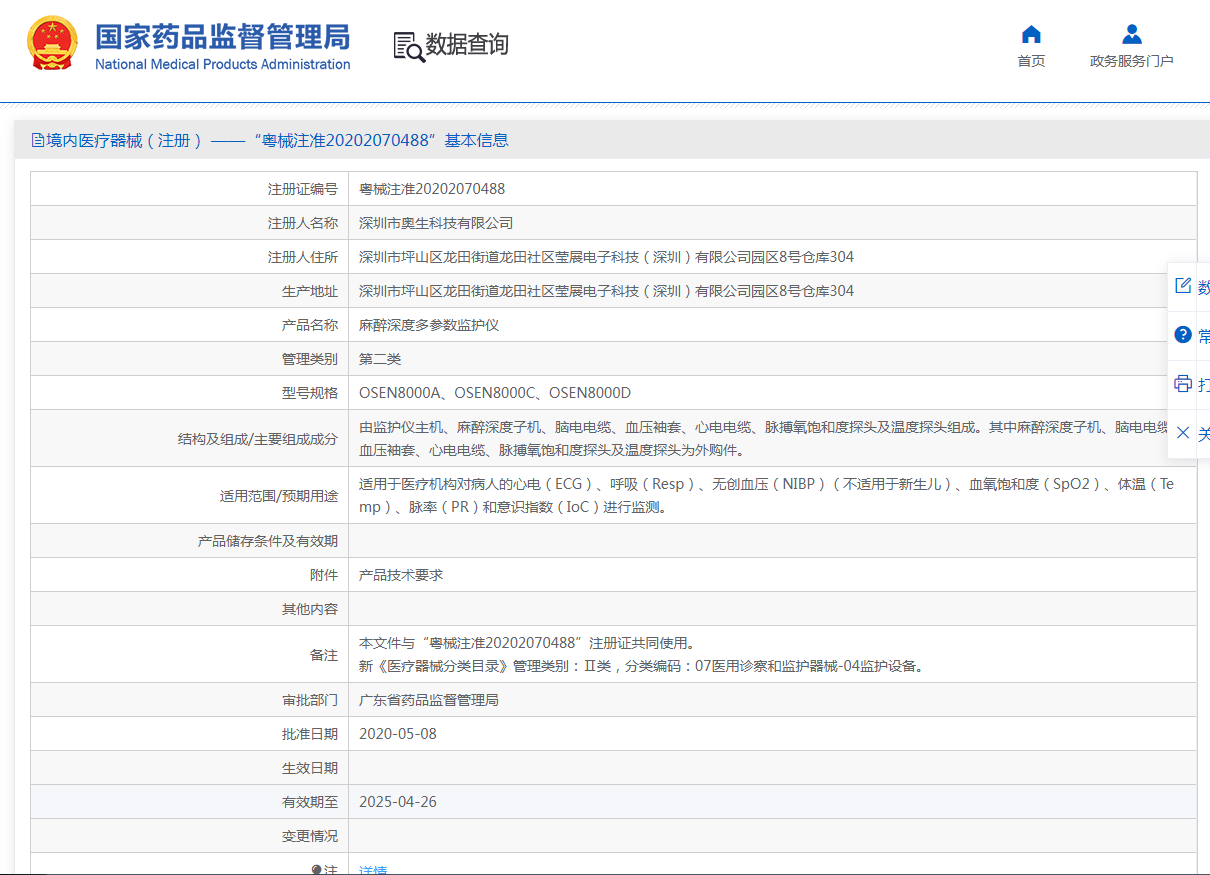Click the national emblem logo
Image resolution: width=1210 pixels, height=875 pixels.
coord(52,43)
